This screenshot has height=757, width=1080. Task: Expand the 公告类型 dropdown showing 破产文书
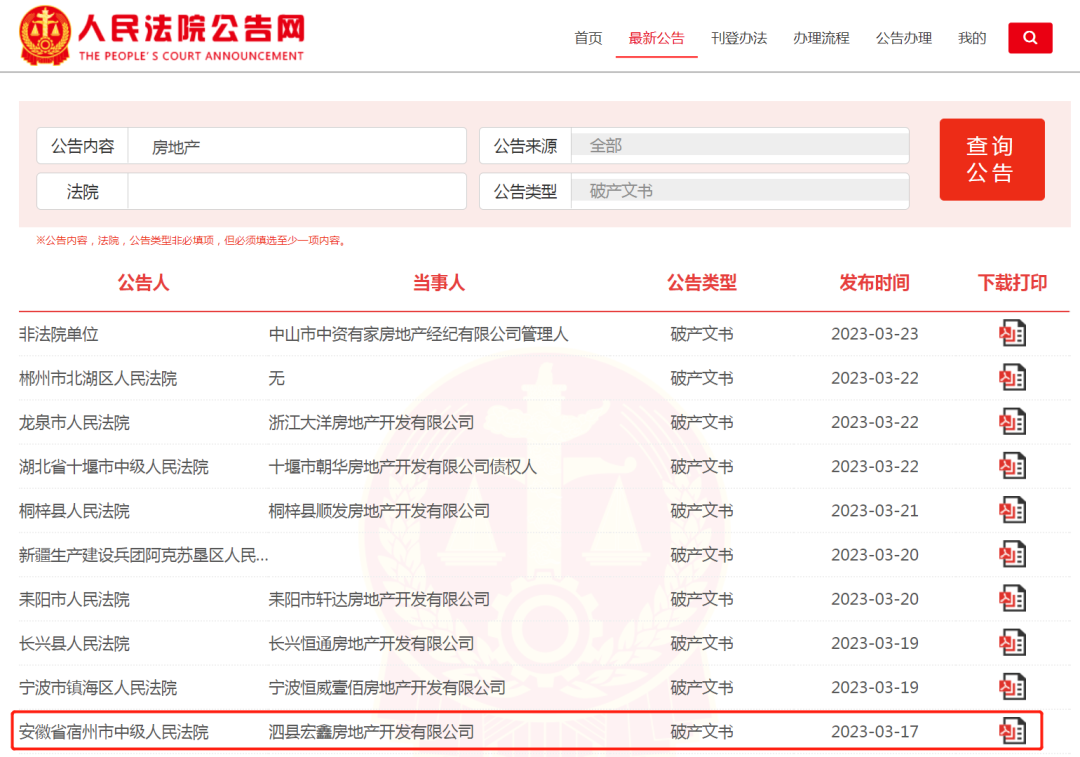(x=740, y=191)
